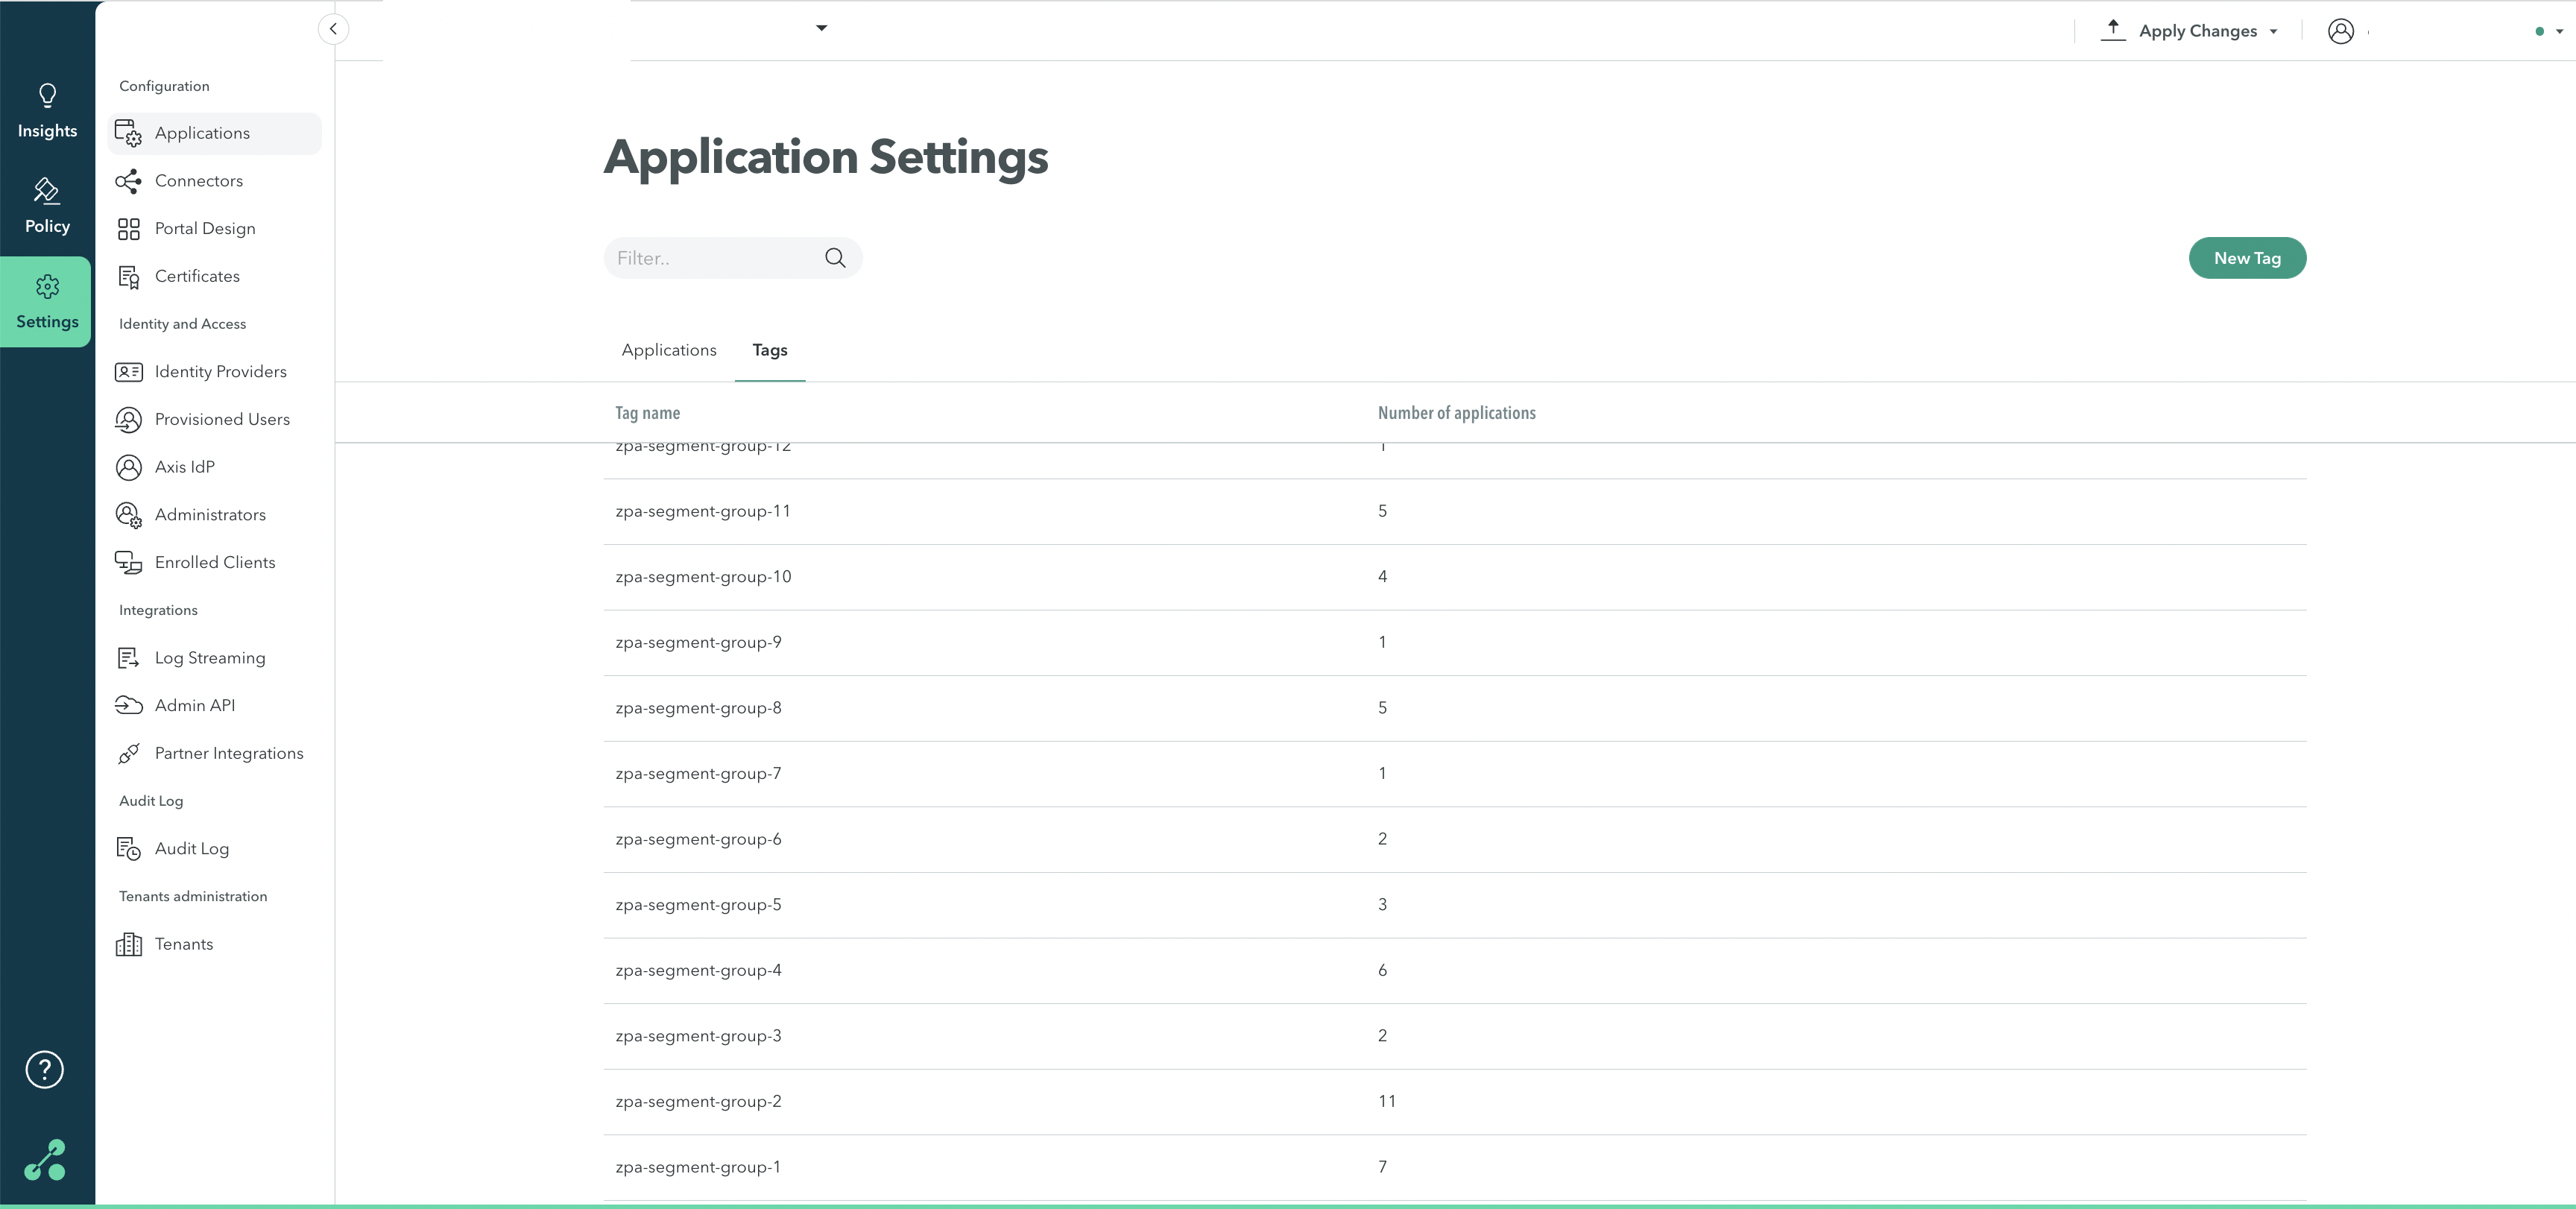Click the help question mark icon
The width and height of the screenshot is (2576, 1209).
click(45, 1070)
